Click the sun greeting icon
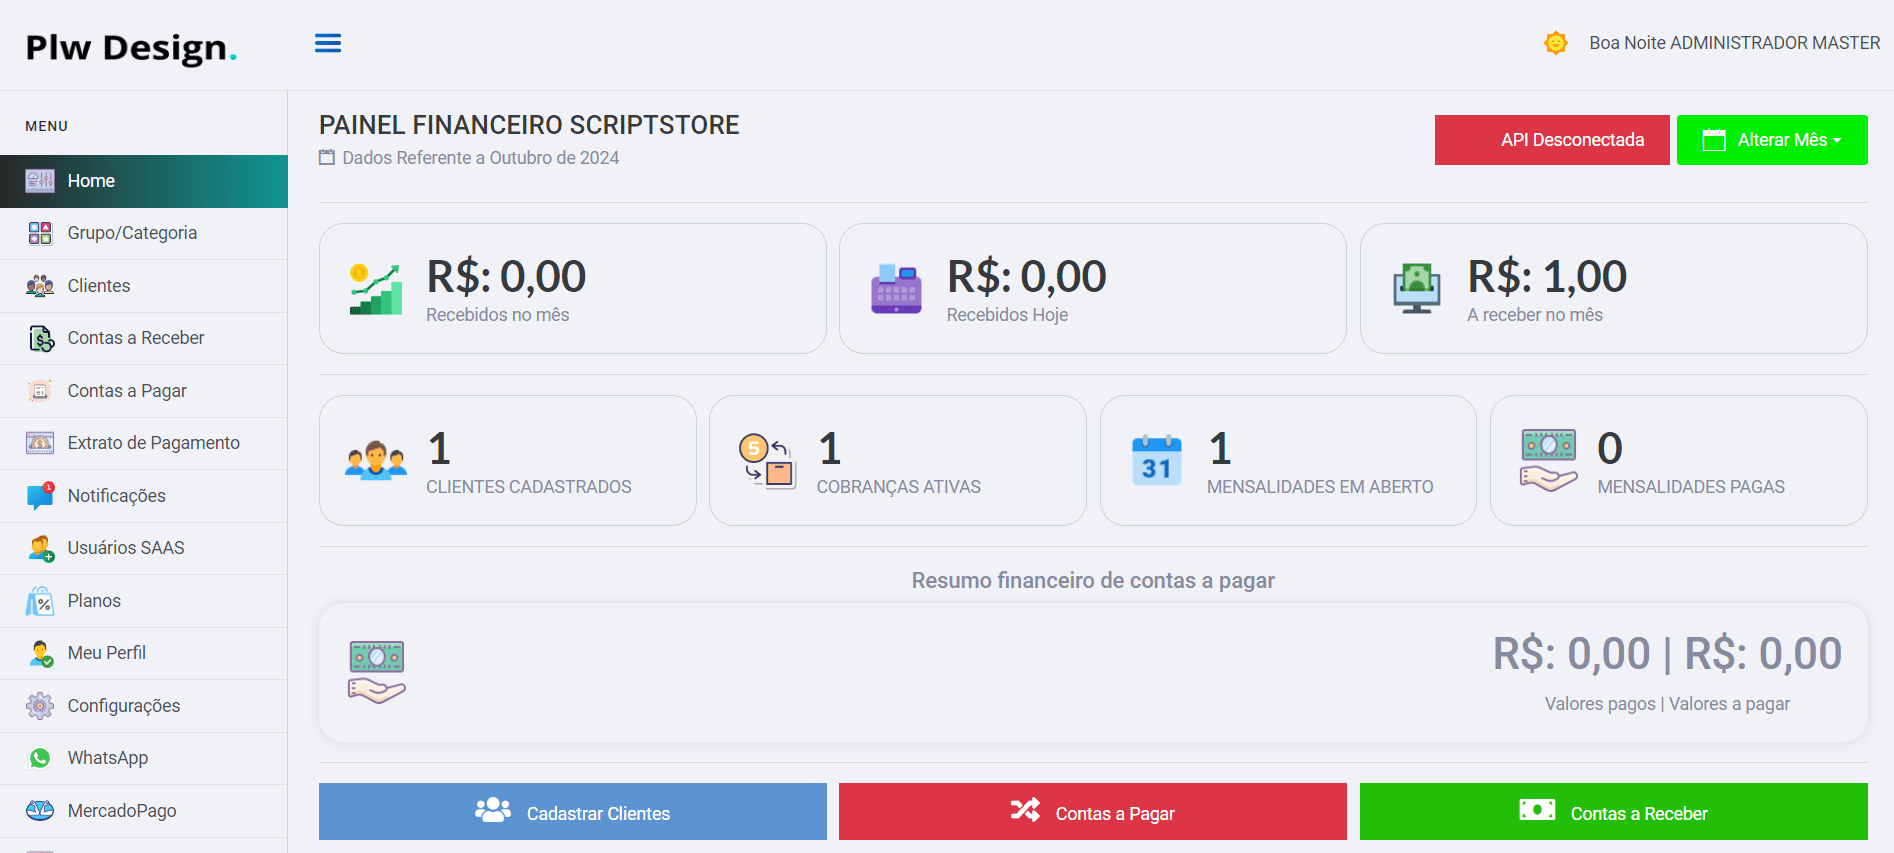This screenshot has width=1894, height=853. coord(1555,43)
